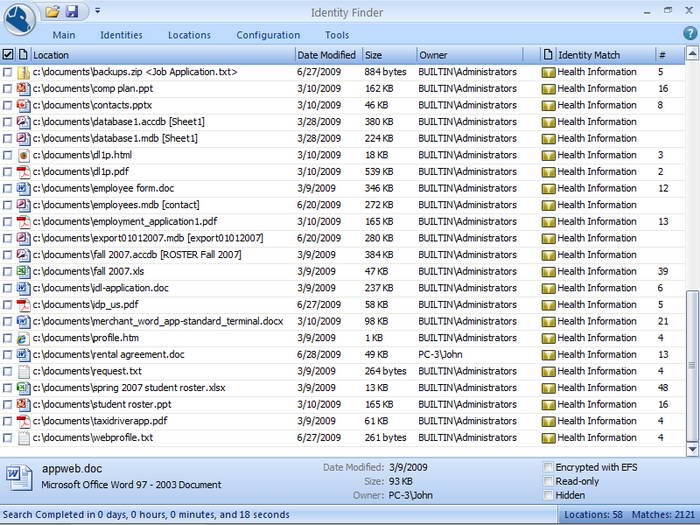Click the IE icon of profile.htm

point(23,338)
